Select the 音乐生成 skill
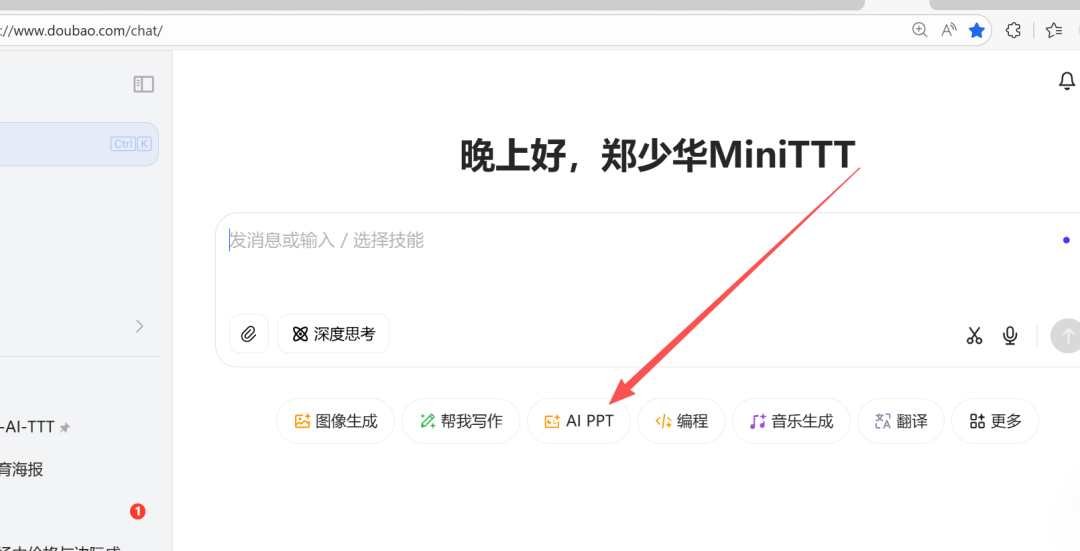The height and width of the screenshot is (551, 1080). click(791, 421)
